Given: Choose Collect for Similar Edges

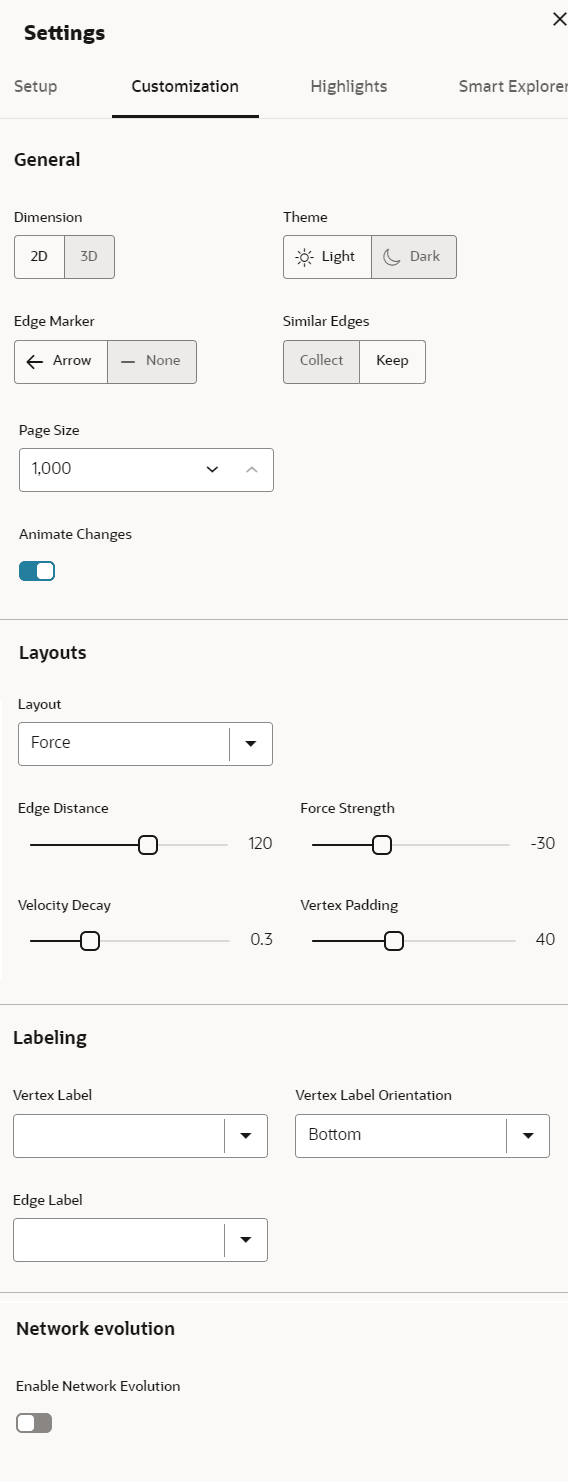Looking at the screenshot, I should (x=321, y=361).
